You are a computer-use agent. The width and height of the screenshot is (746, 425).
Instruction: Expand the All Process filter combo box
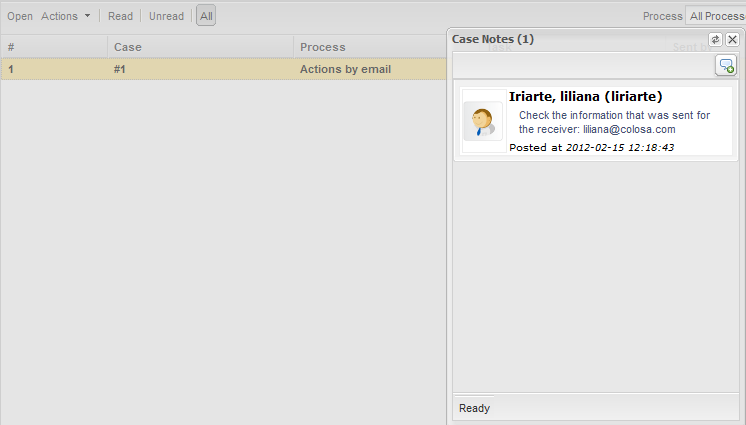(715, 16)
